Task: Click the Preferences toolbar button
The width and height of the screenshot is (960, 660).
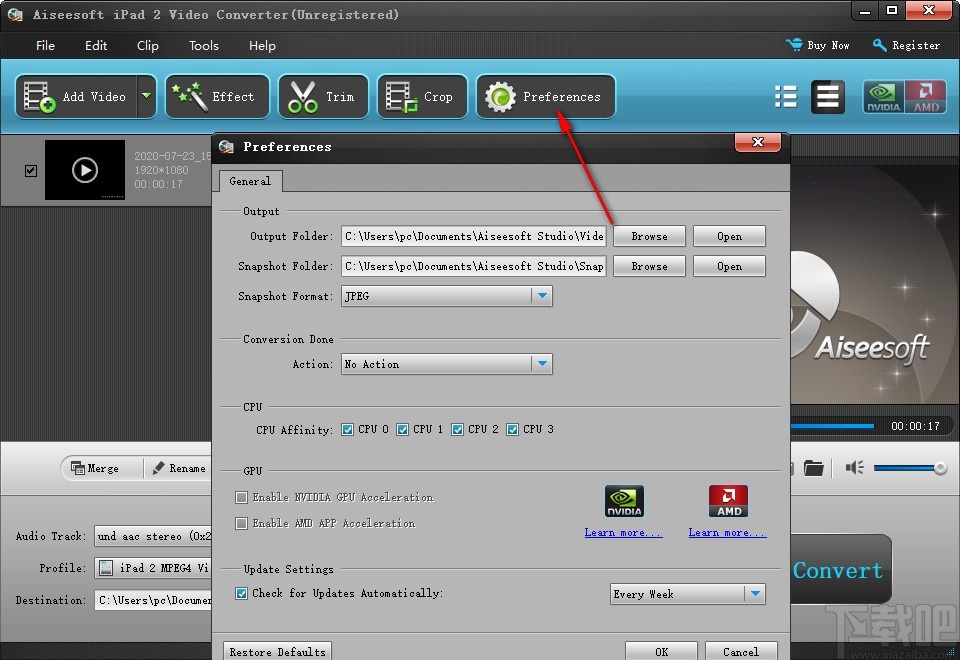Action: (546, 97)
